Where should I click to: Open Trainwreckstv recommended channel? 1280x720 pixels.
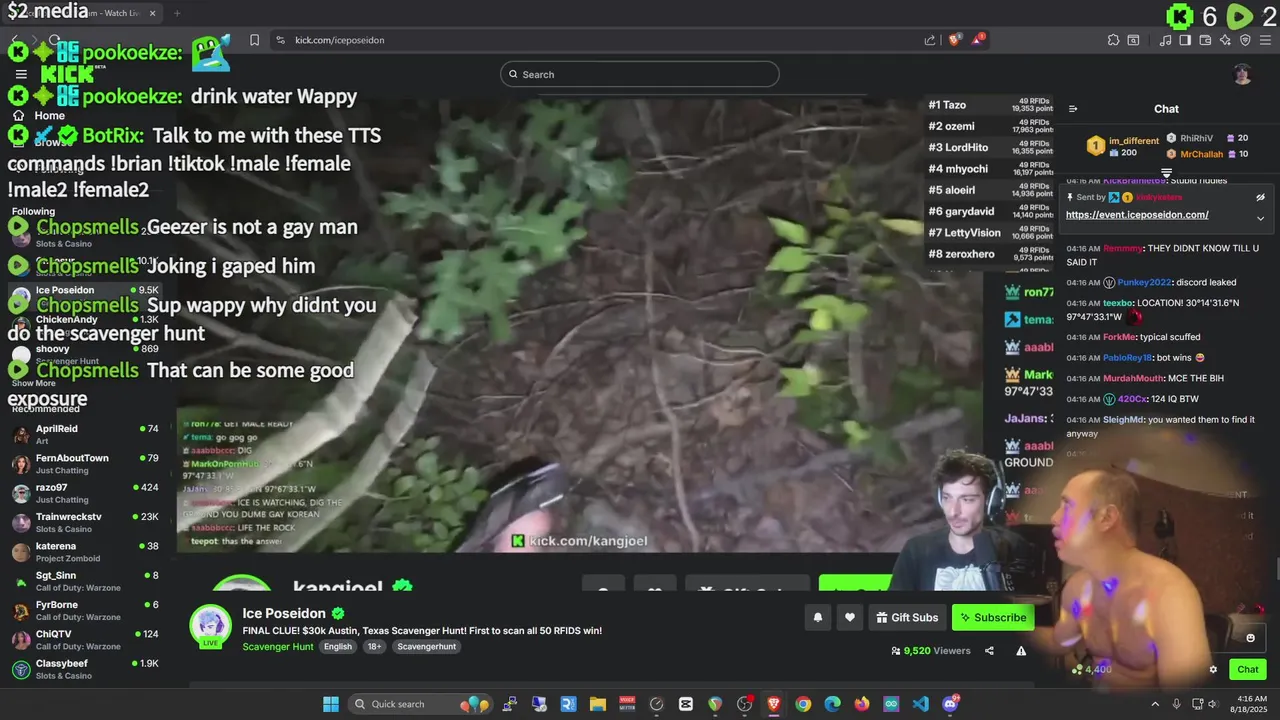[88, 523]
